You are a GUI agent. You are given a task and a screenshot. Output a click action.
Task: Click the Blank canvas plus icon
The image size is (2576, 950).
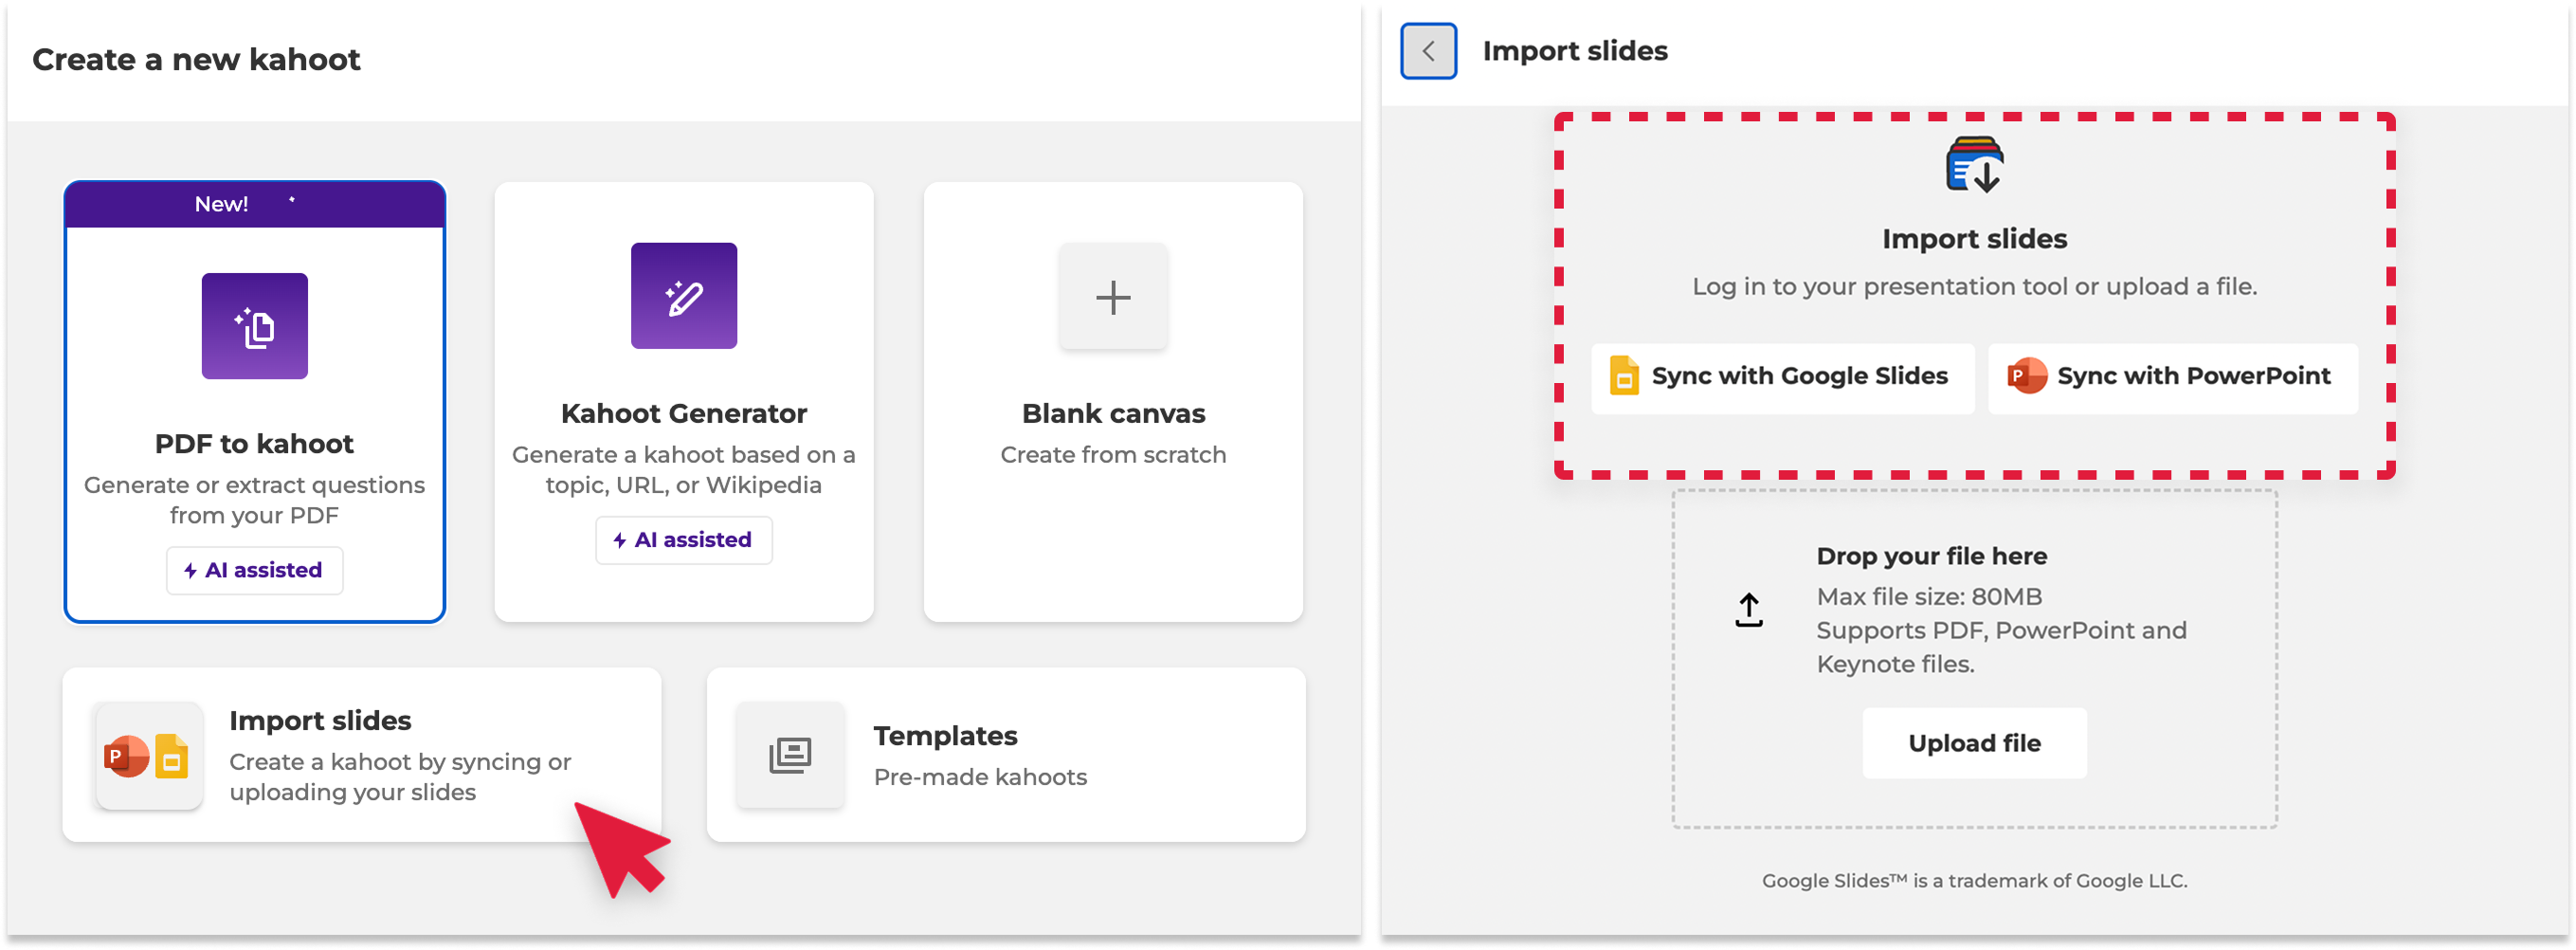pyautogui.click(x=1112, y=297)
